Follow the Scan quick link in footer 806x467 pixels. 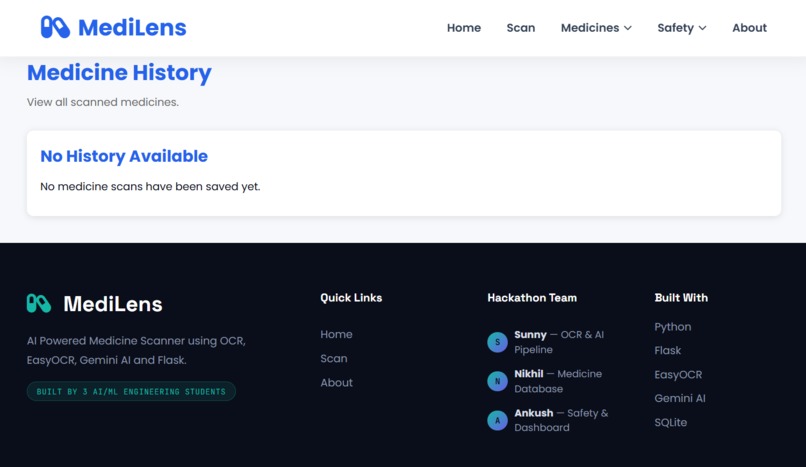point(334,359)
